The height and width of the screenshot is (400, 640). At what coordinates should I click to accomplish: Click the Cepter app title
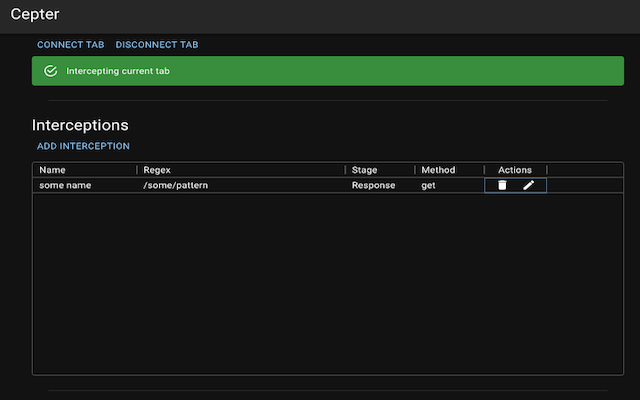tap(35, 15)
